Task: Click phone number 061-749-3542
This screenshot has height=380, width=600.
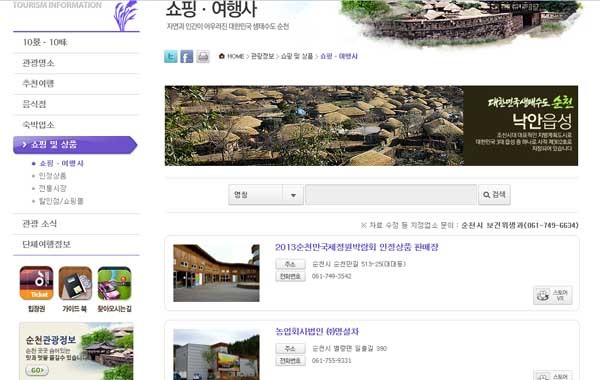Action: [331, 276]
